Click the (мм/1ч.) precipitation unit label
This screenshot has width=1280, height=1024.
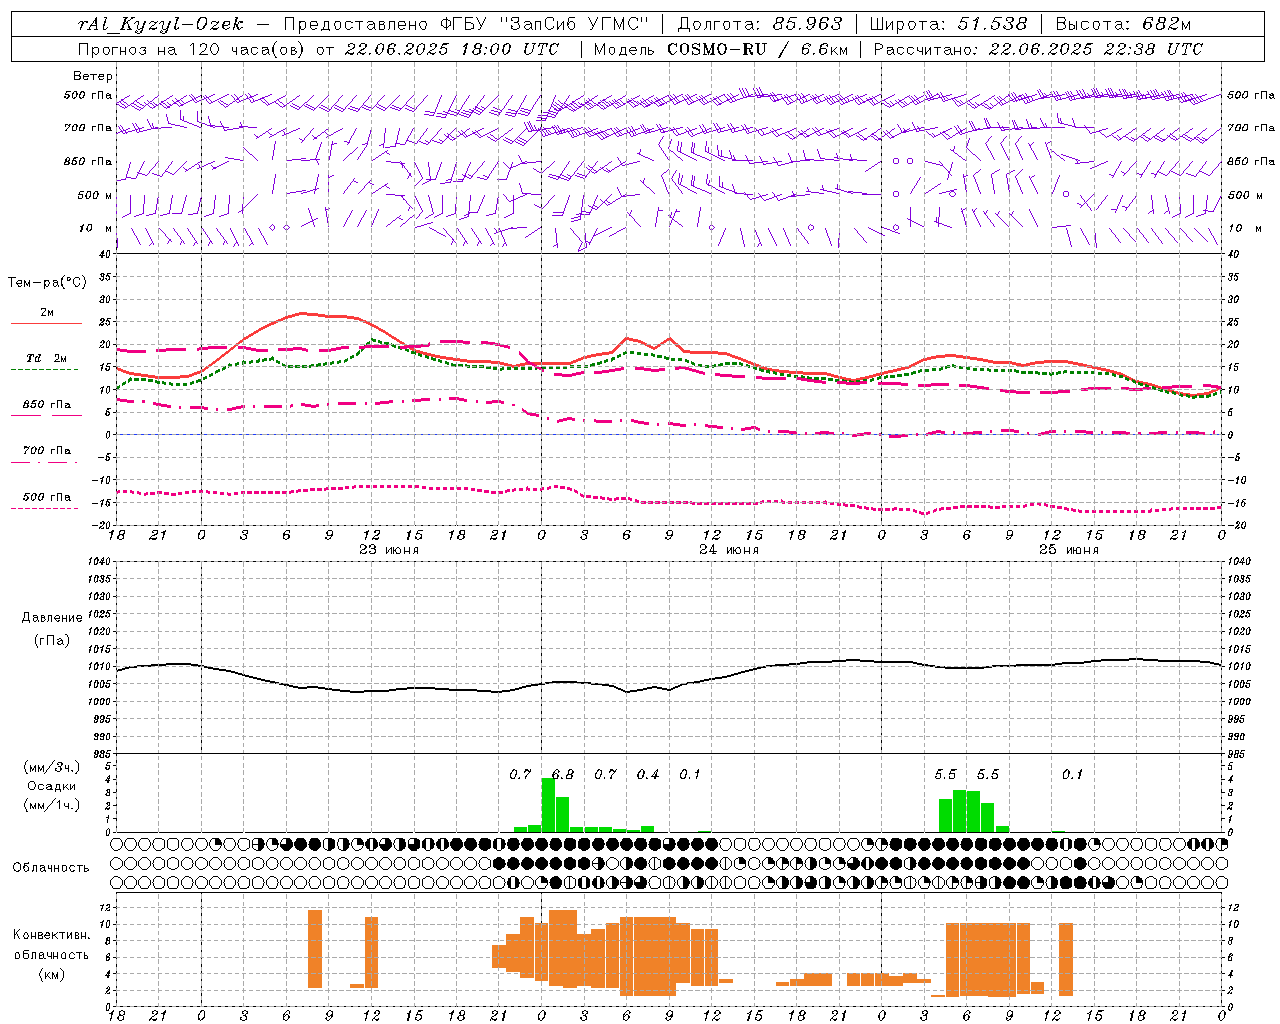click(52, 805)
